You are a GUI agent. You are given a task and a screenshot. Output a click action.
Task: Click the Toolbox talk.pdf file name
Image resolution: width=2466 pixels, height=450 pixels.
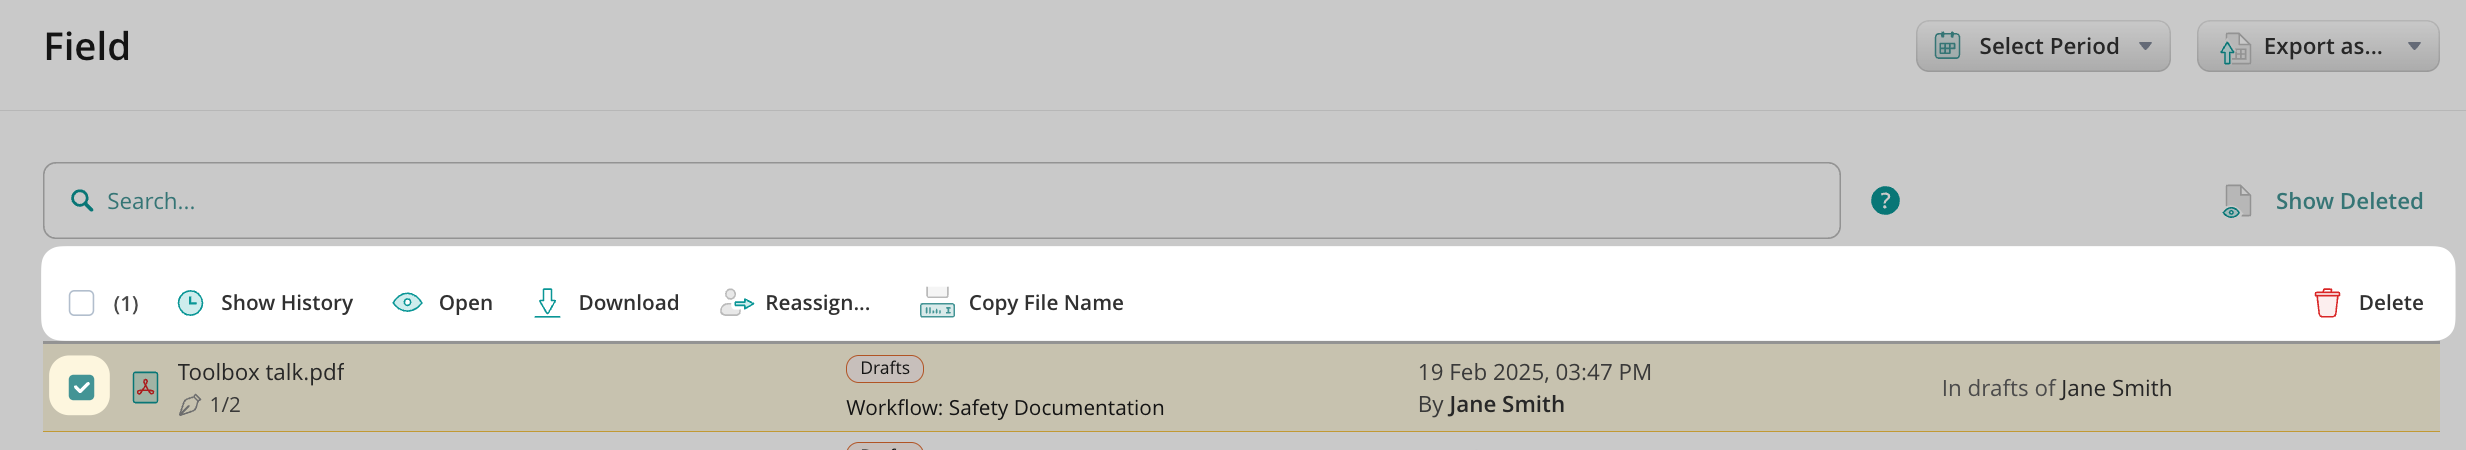[x=261, y=372]
